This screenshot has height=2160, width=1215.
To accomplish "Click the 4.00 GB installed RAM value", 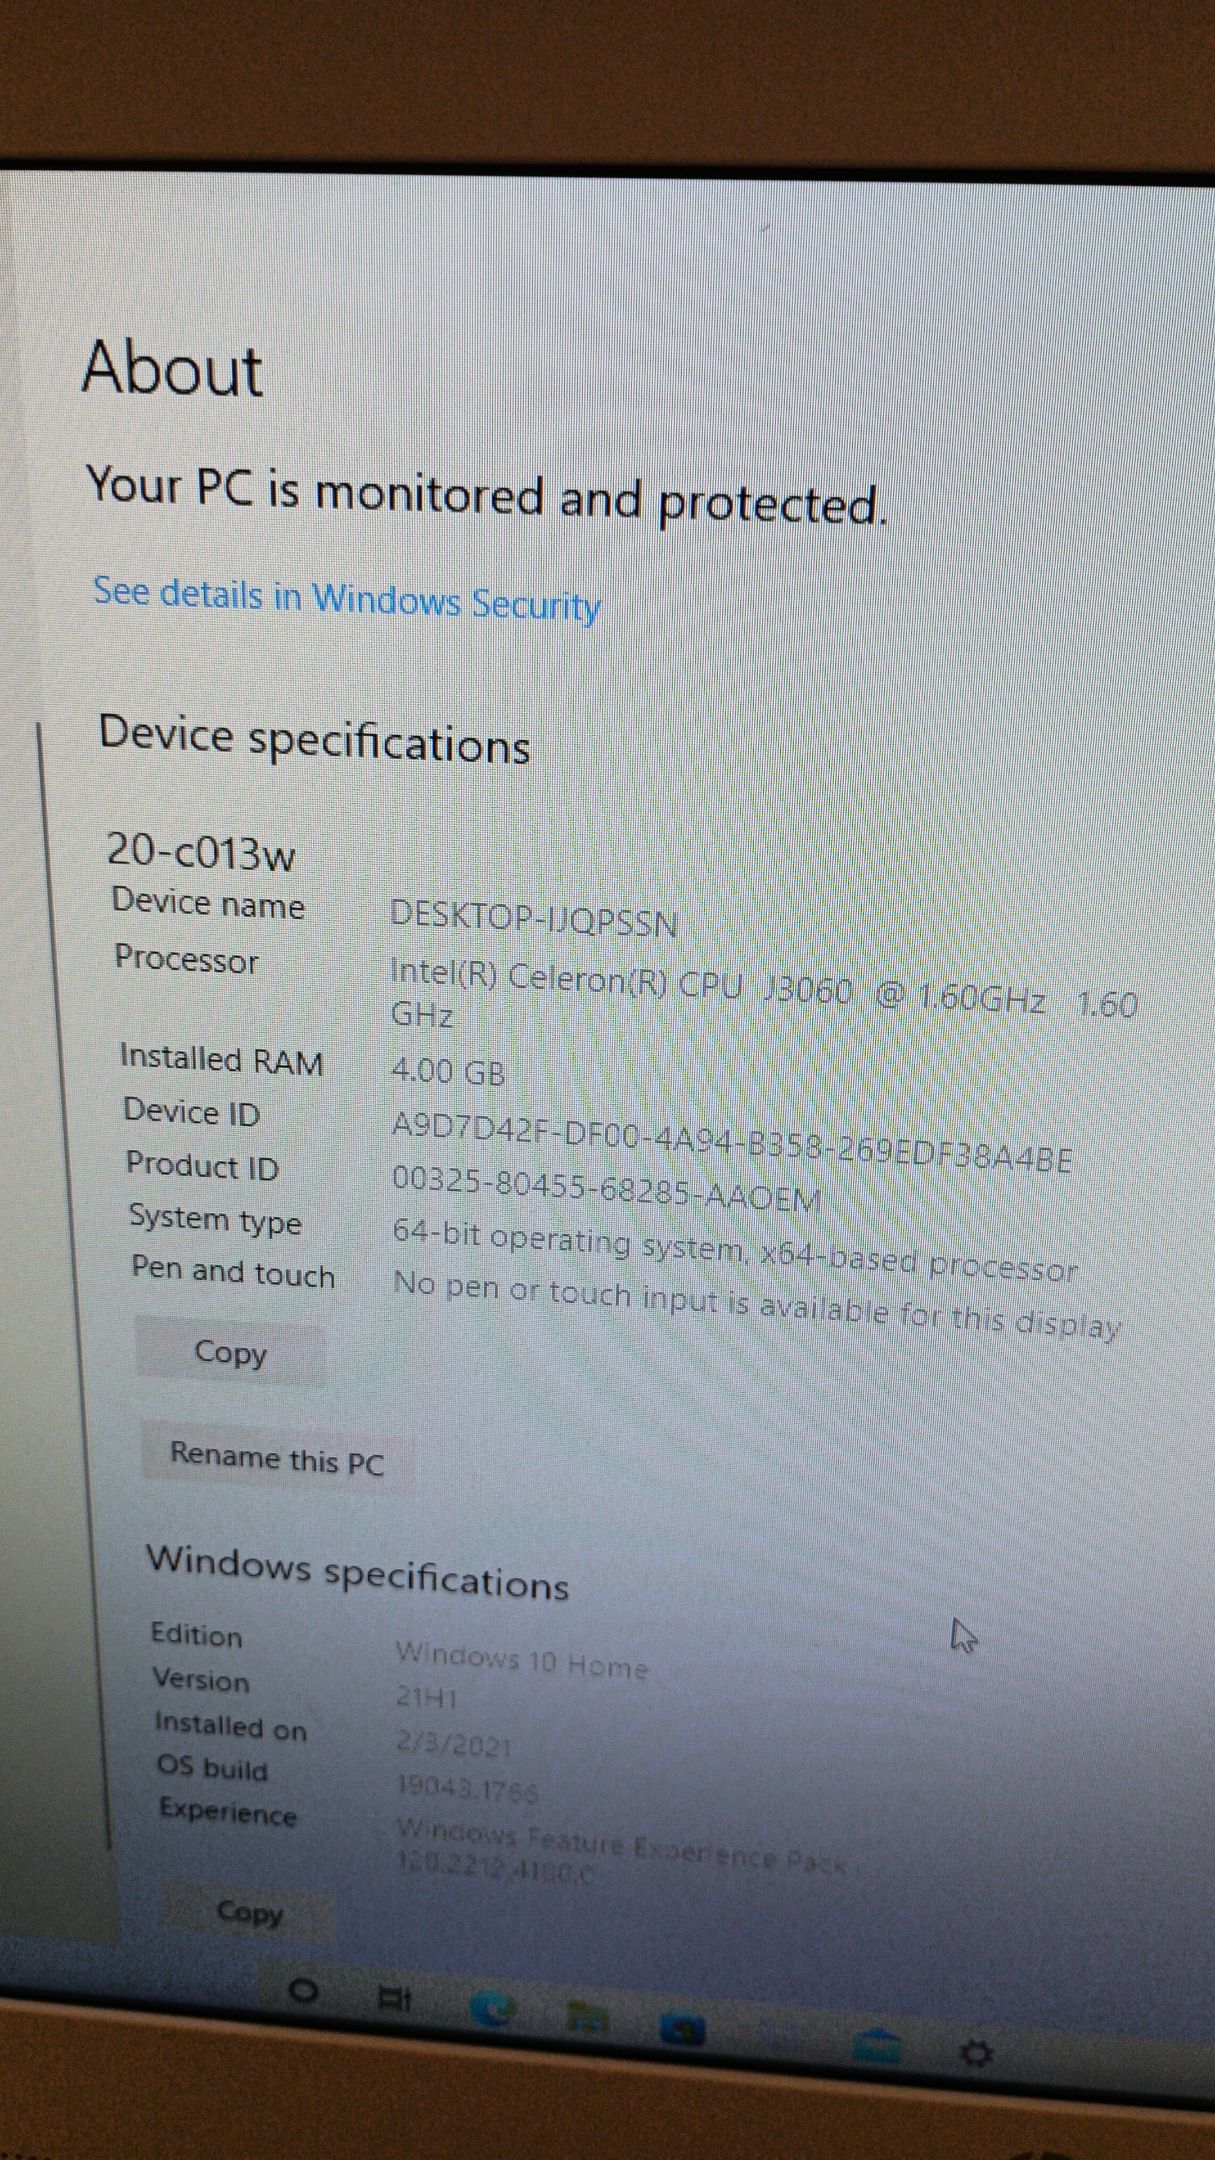I will pyautogui.click(x=448, y=1072).
